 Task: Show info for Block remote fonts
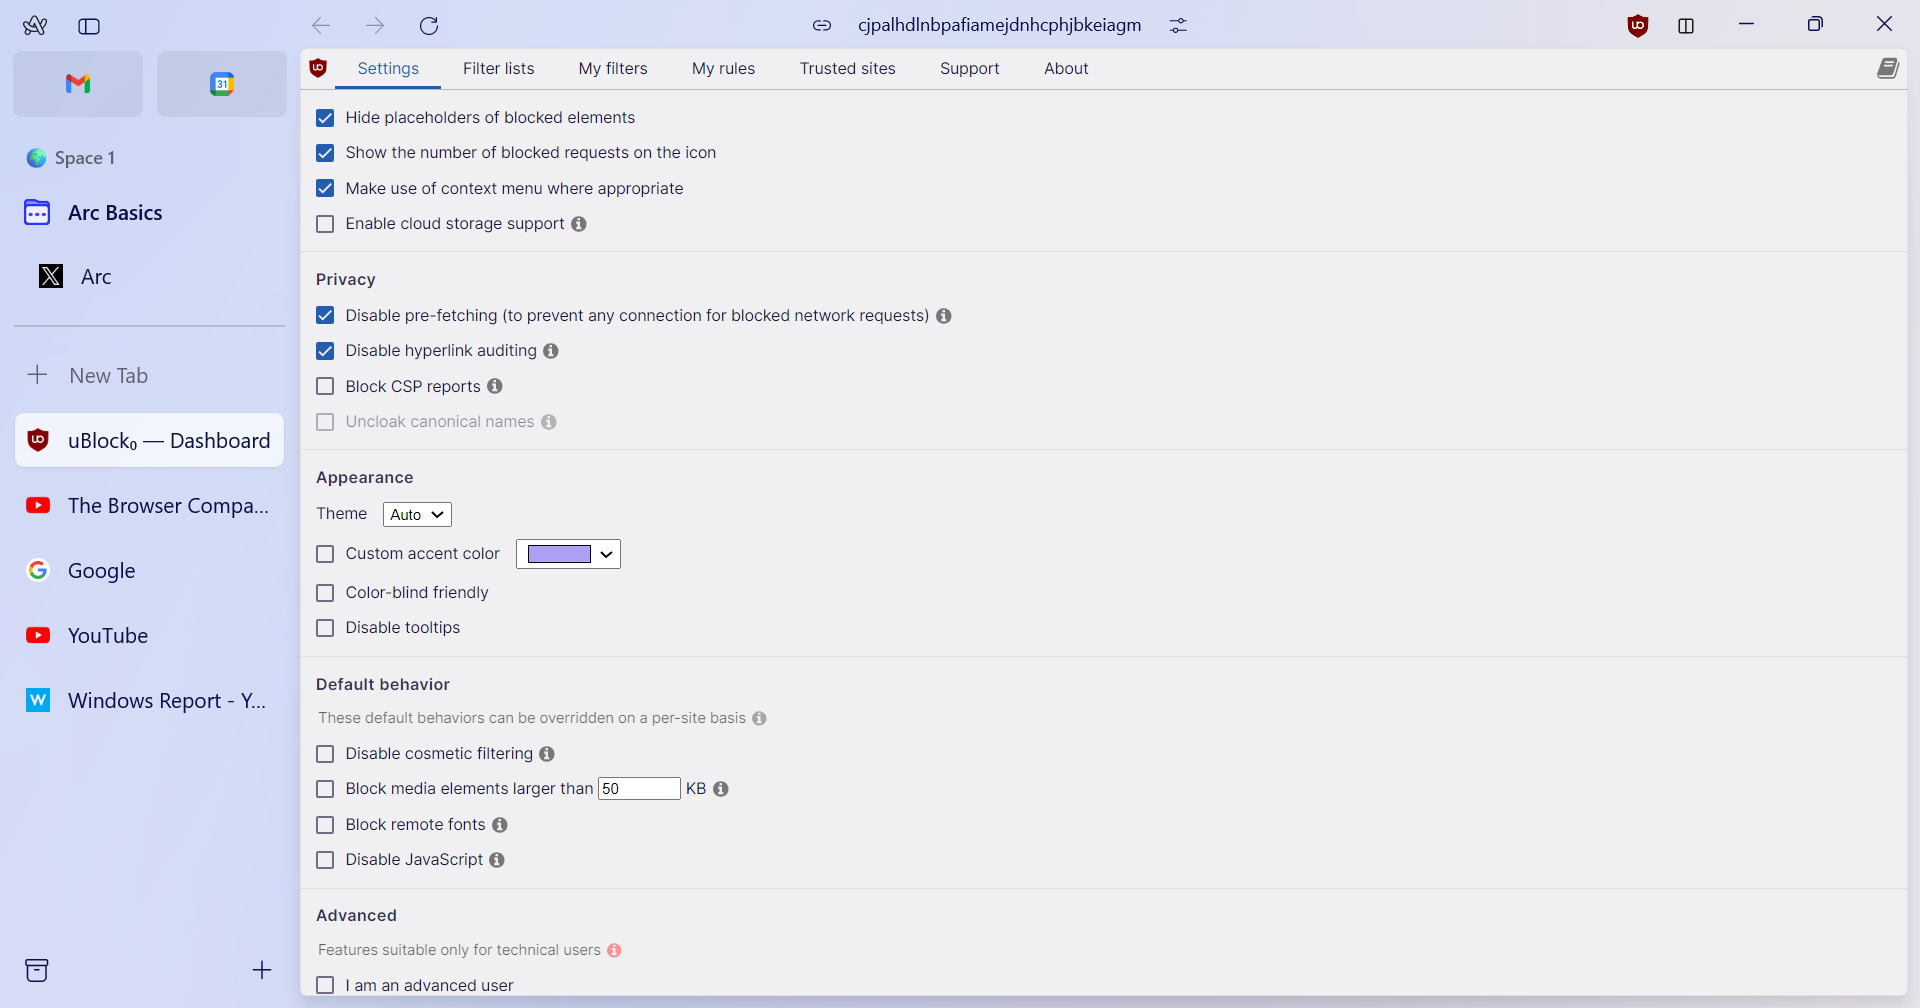500,825
